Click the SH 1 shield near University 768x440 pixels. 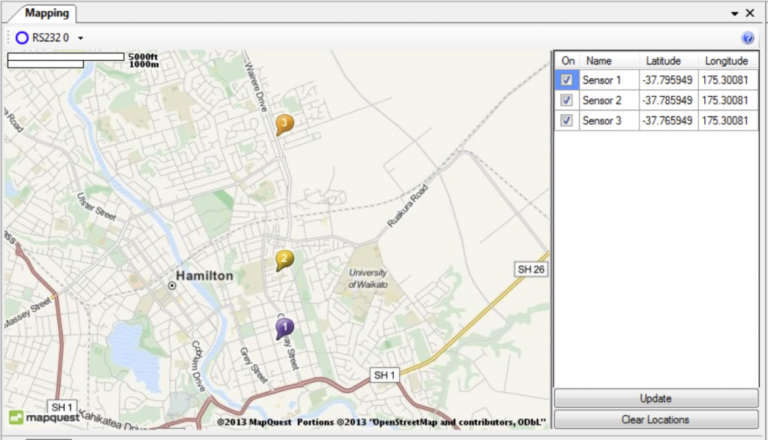[384, 375]
